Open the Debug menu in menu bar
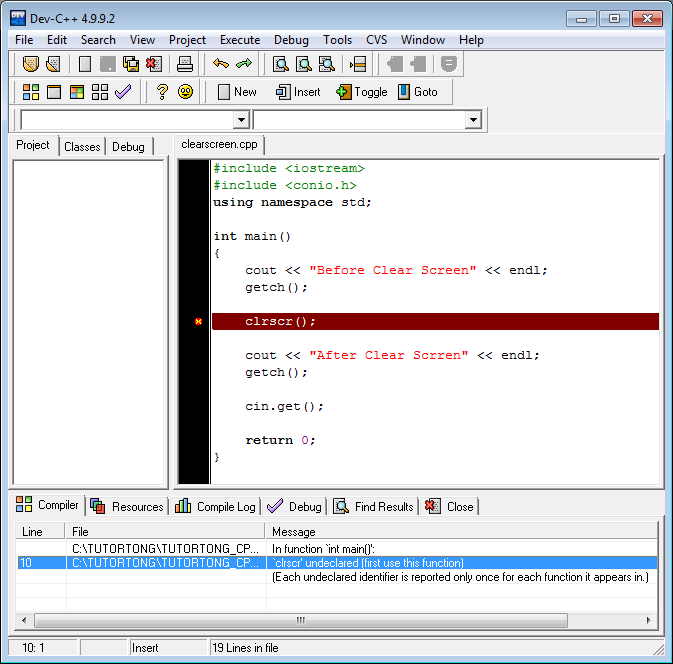673x664 pixels. tap(291, 40)
